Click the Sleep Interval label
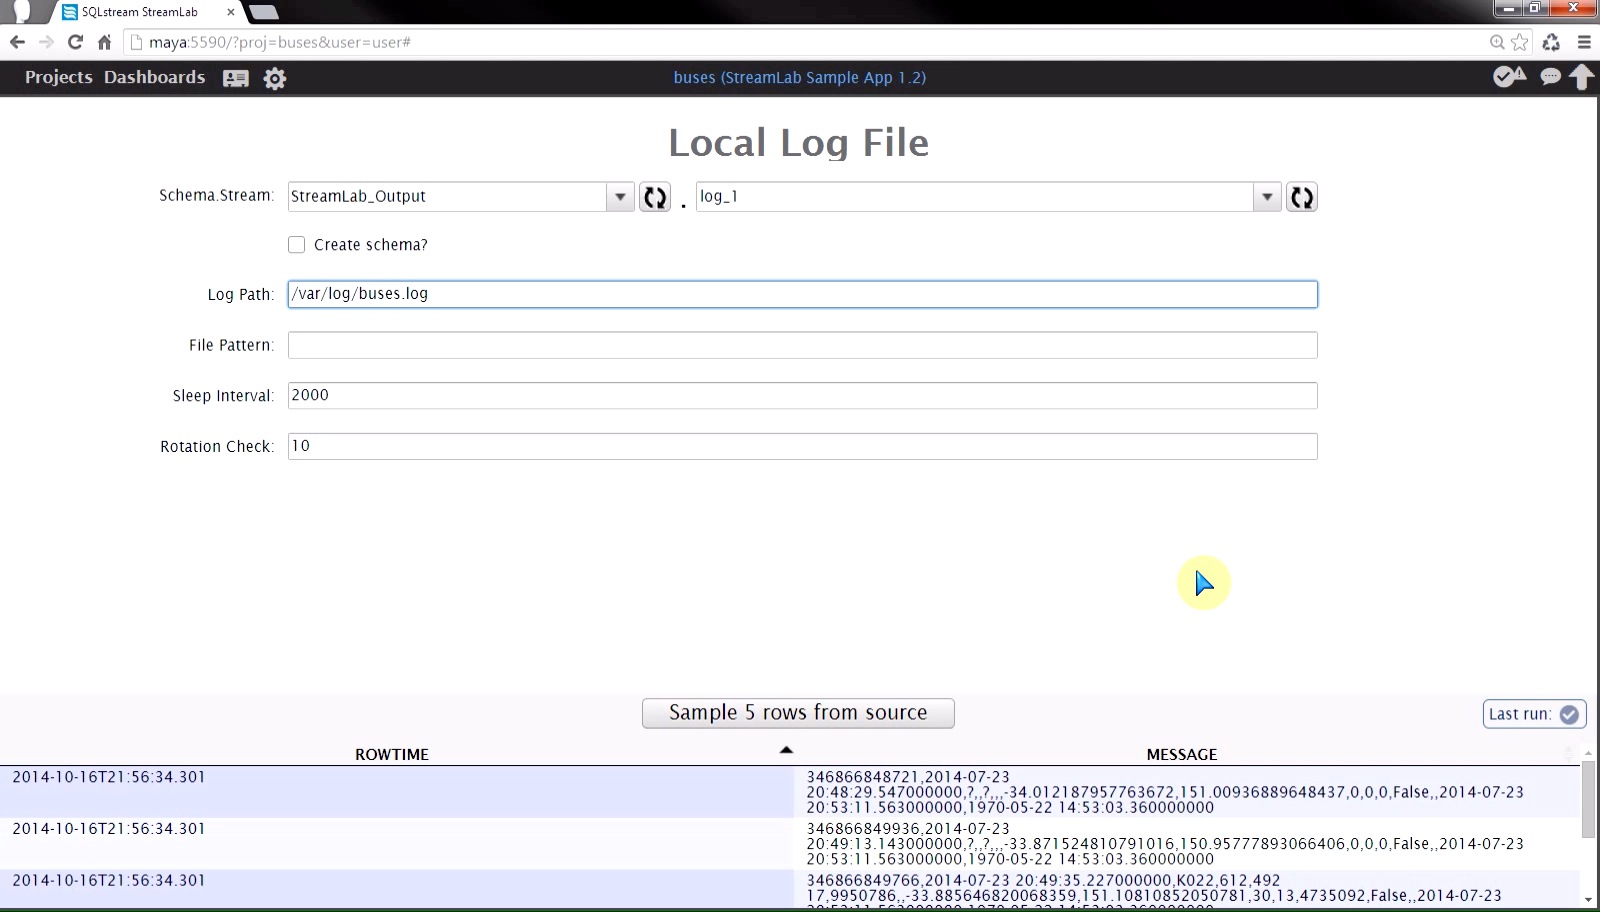Viewport: 1600px width, 912px height. (223, 397)
